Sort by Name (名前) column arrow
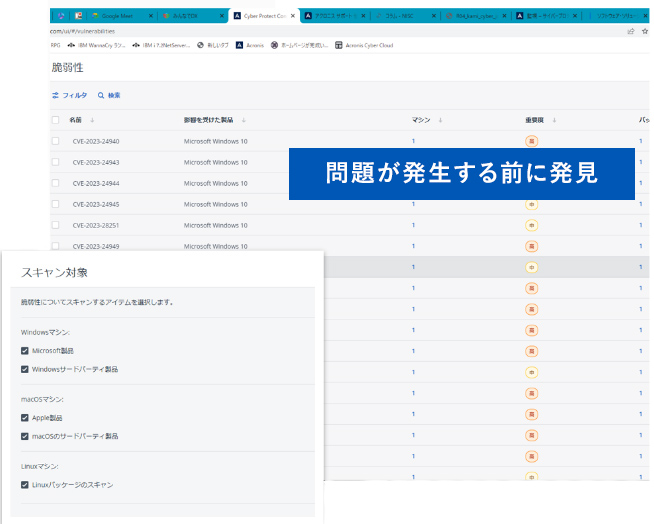The image size is (654, 524). point(92,120)
